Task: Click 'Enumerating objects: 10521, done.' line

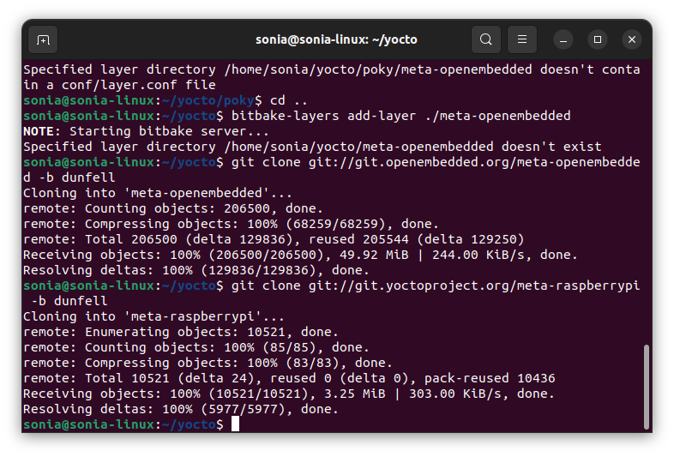Action: pos(181,332)
